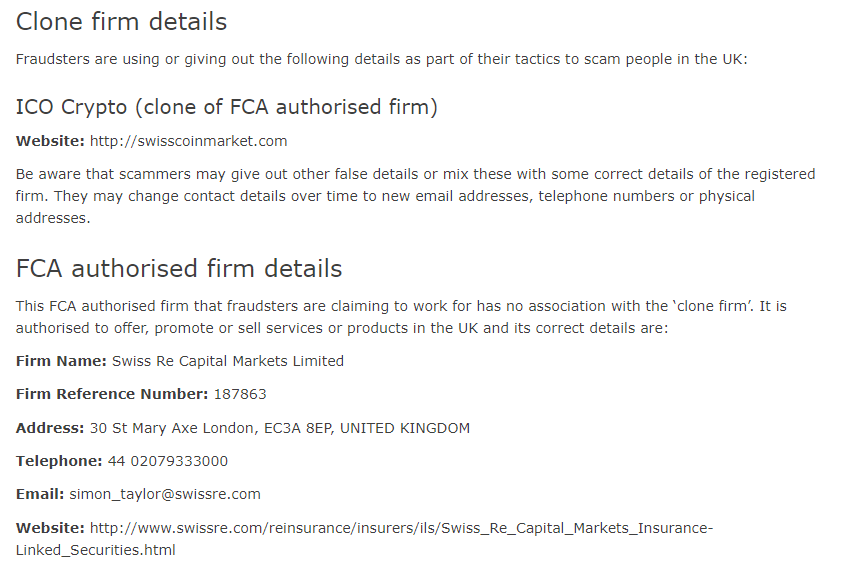Click the "Be aware that scammers" paragraph
This screenshot has height=575, width=849.
415,195
